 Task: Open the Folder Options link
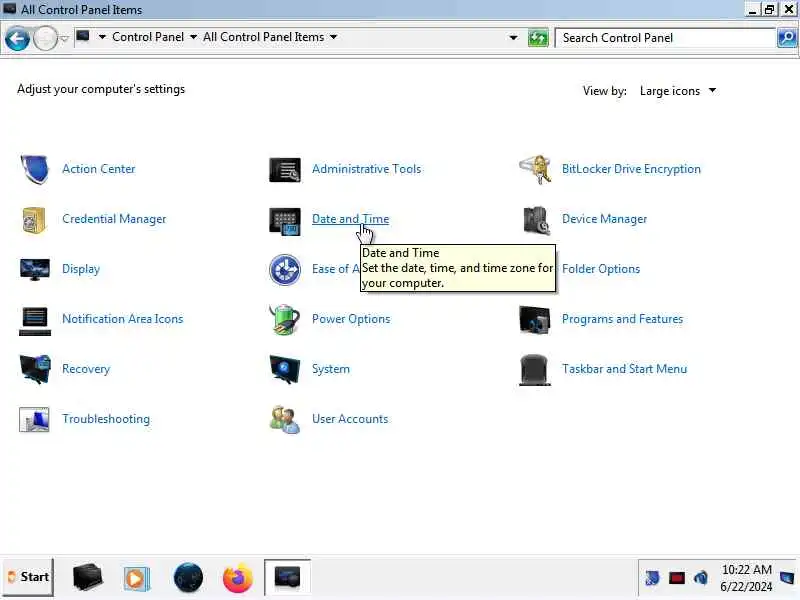(601, 269)
